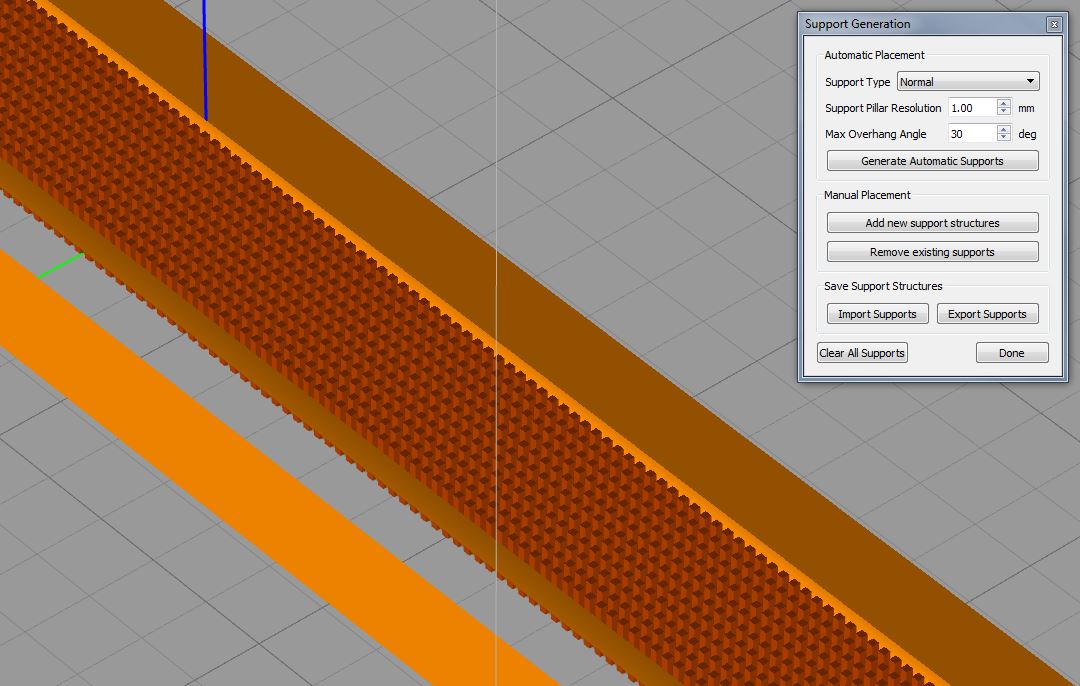Select Add new support structures
Viewport: 1080px width, 686px height.
pos(933,222)
